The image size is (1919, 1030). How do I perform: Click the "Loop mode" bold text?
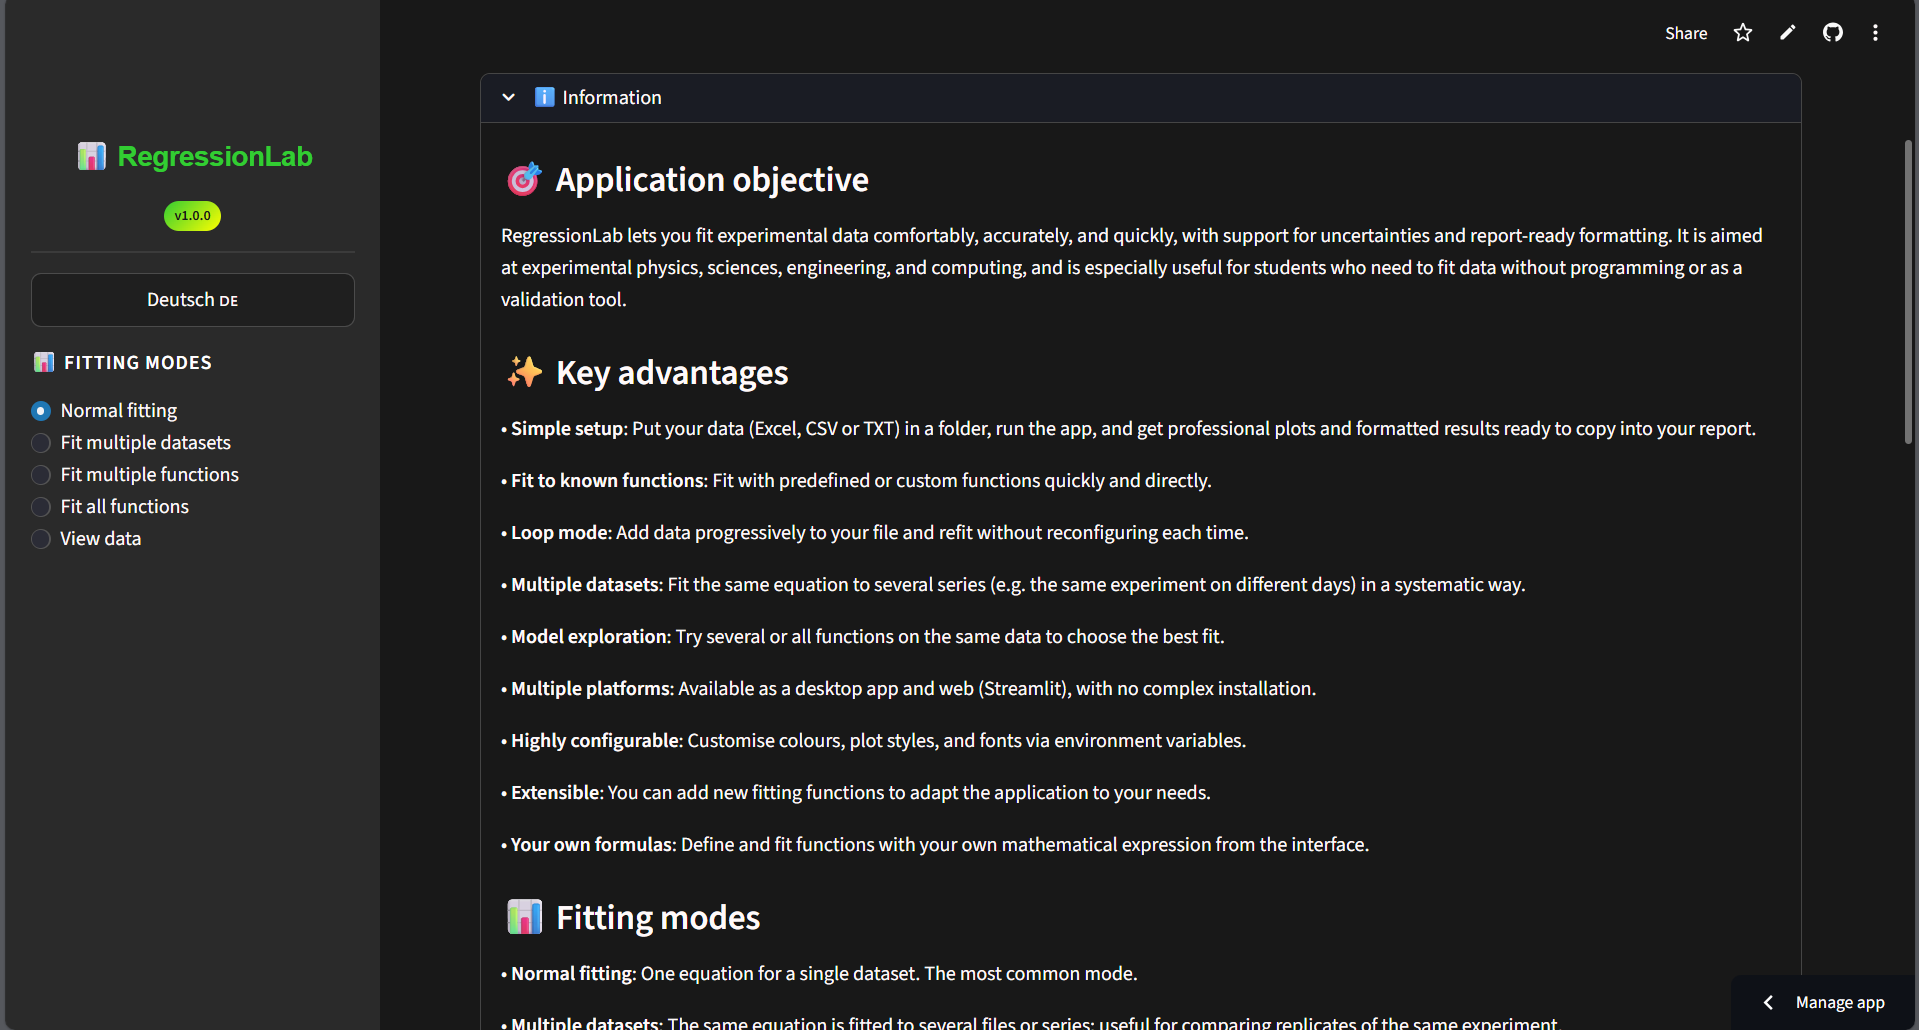point(559,533)
